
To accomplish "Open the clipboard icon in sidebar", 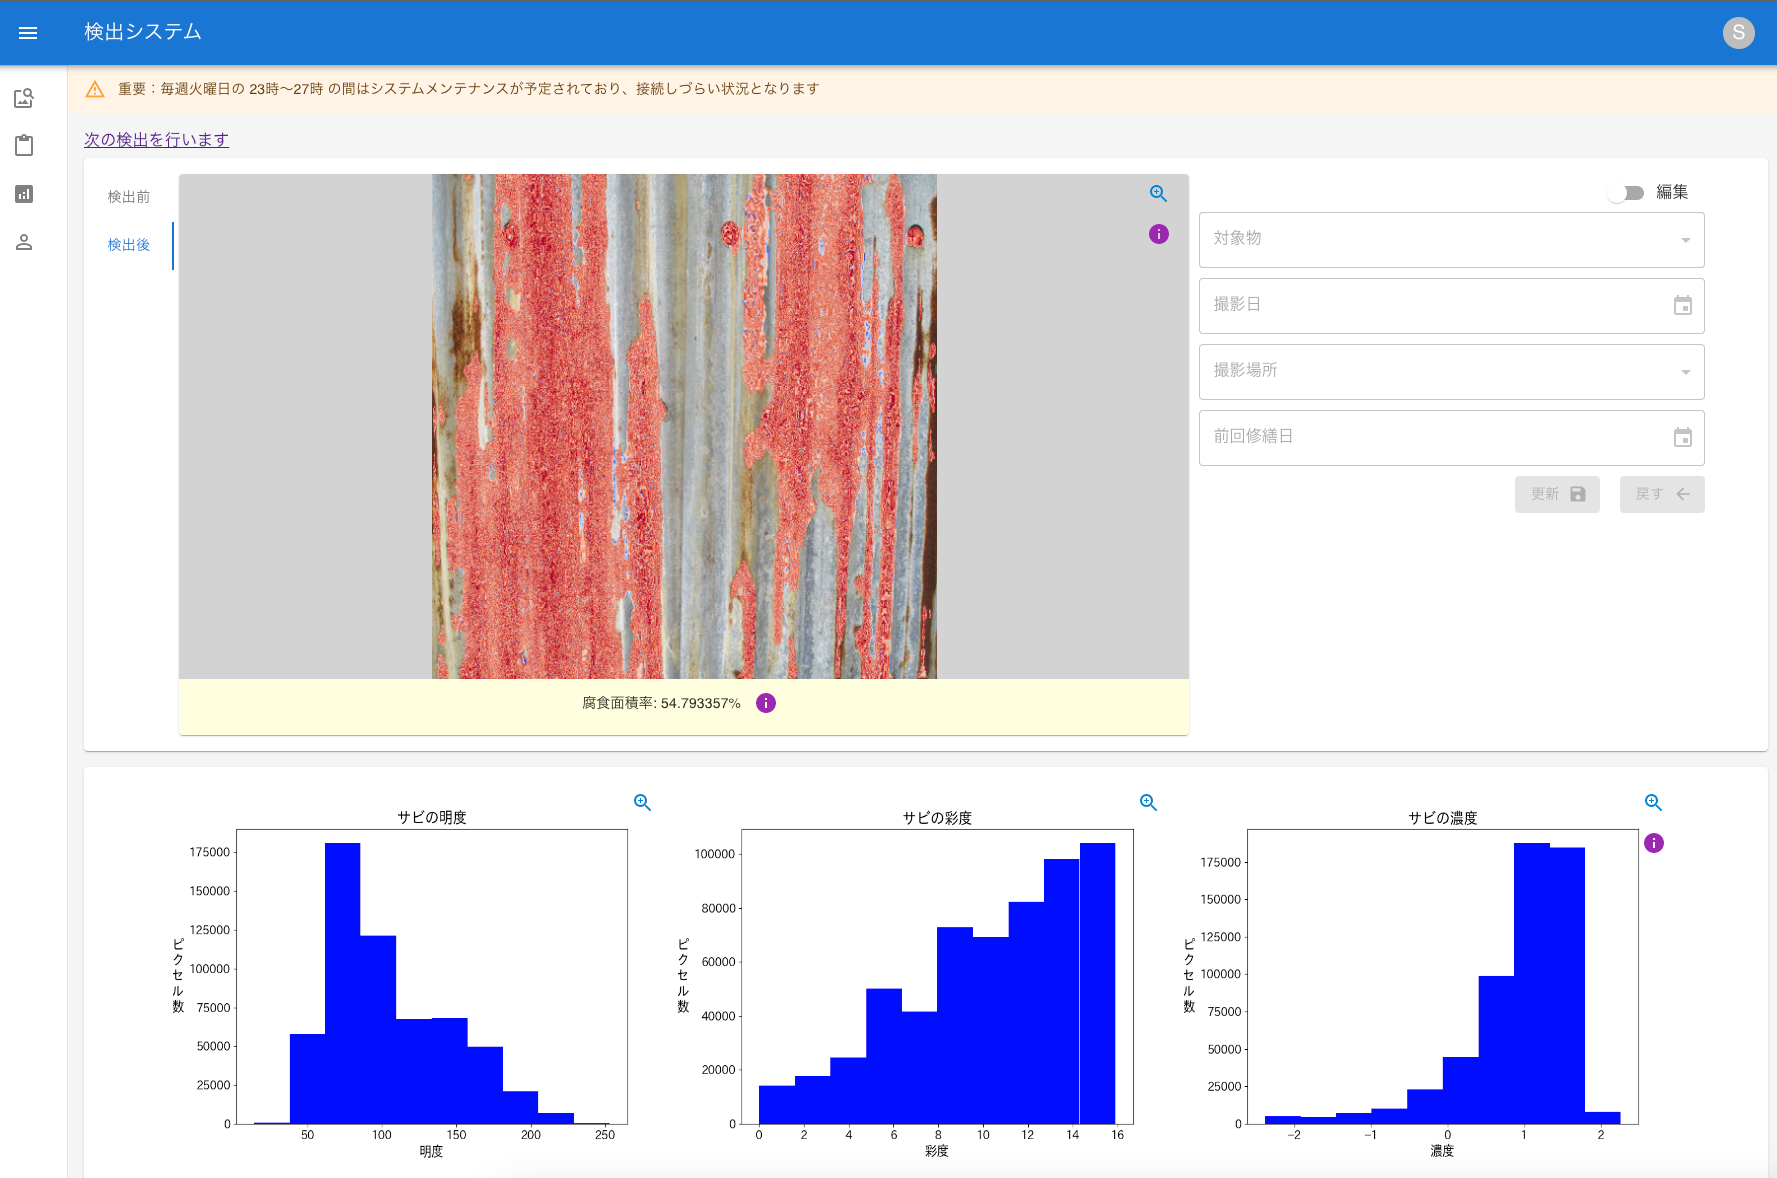I will [x=24, y=146].
